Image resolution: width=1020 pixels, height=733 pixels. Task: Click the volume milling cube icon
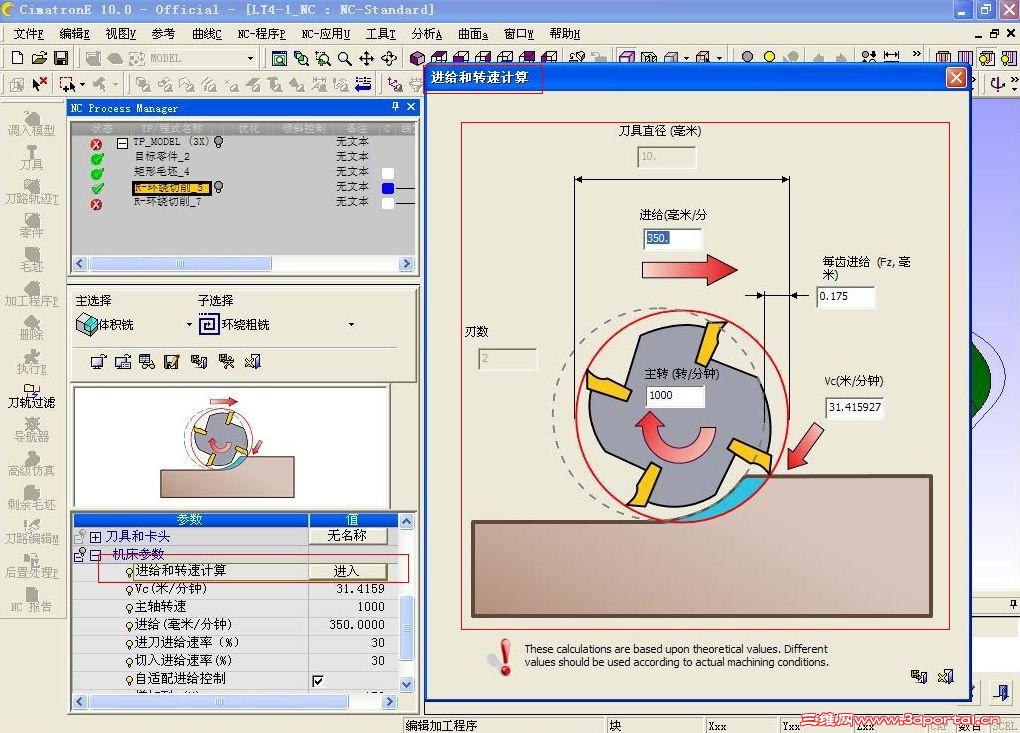tap(86, 324)
